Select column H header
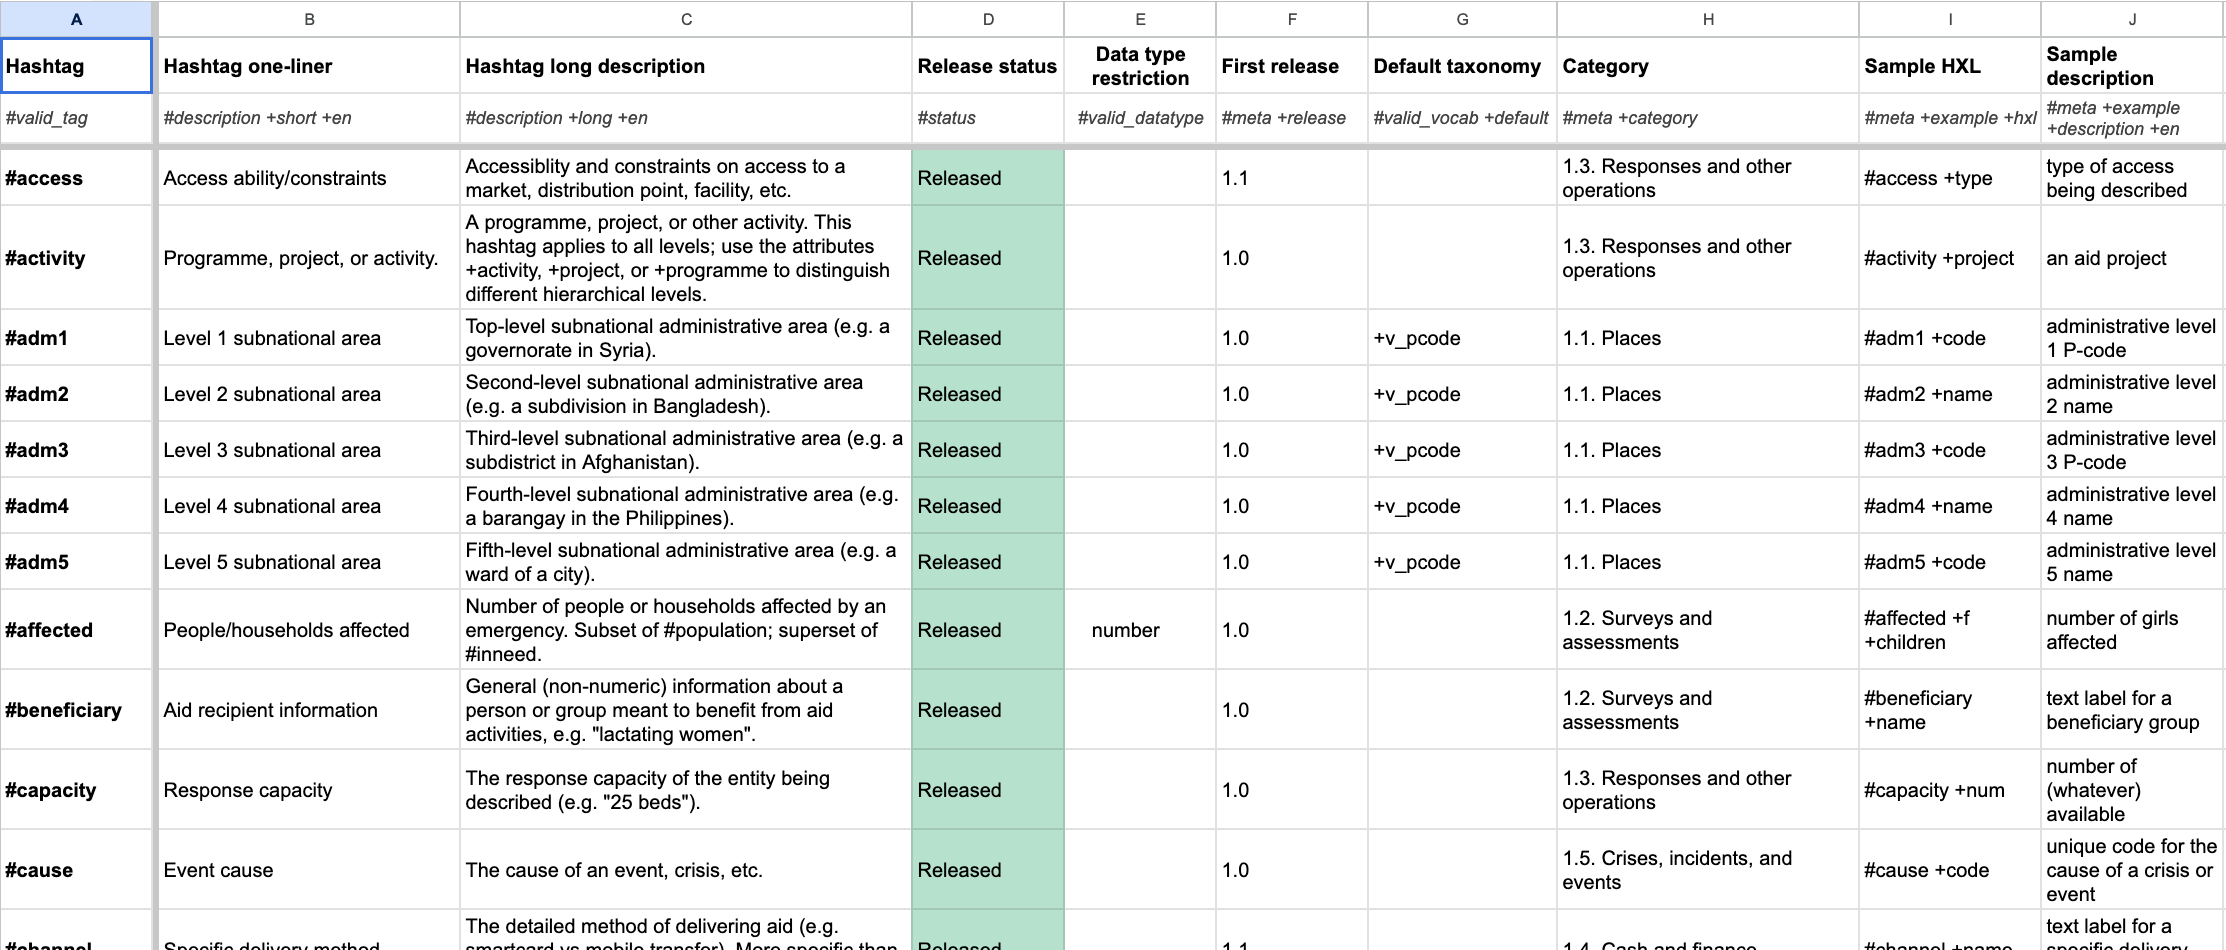This screenshot has height=950, width=2226. click(1707, 19)
